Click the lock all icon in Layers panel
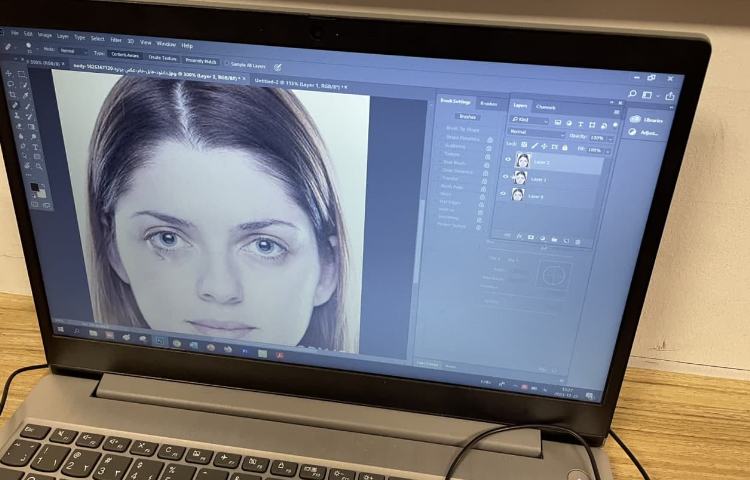 (x=564, y=147)
